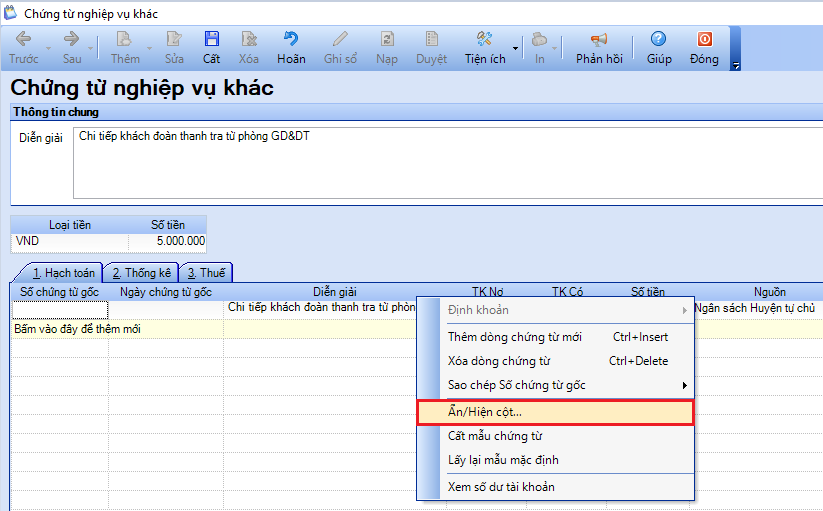823x511 pixels.
Task: Open toolbar overflow options arrow
Action: click(x=736, y=66)
